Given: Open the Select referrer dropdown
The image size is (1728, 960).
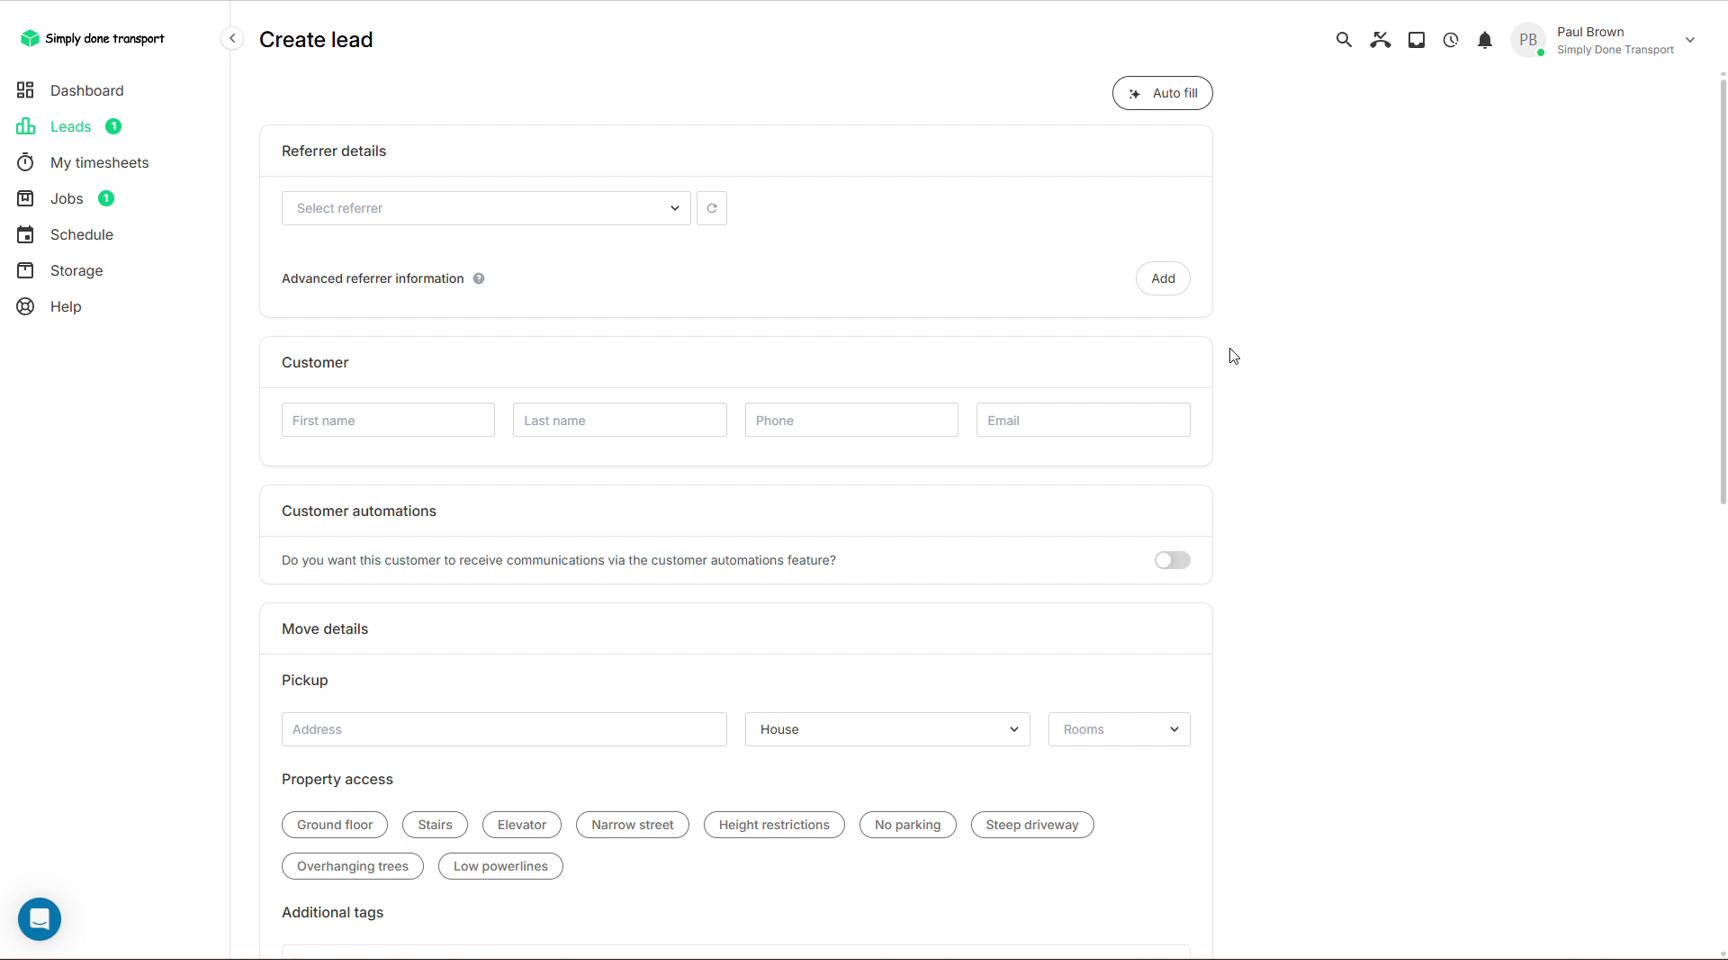Looking at the screenshot, I should pos(486,208).
